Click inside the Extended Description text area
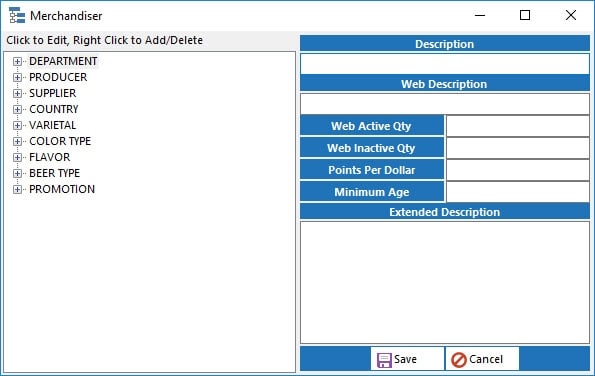This screenshot has height=376, width=595. coord(445,283)
